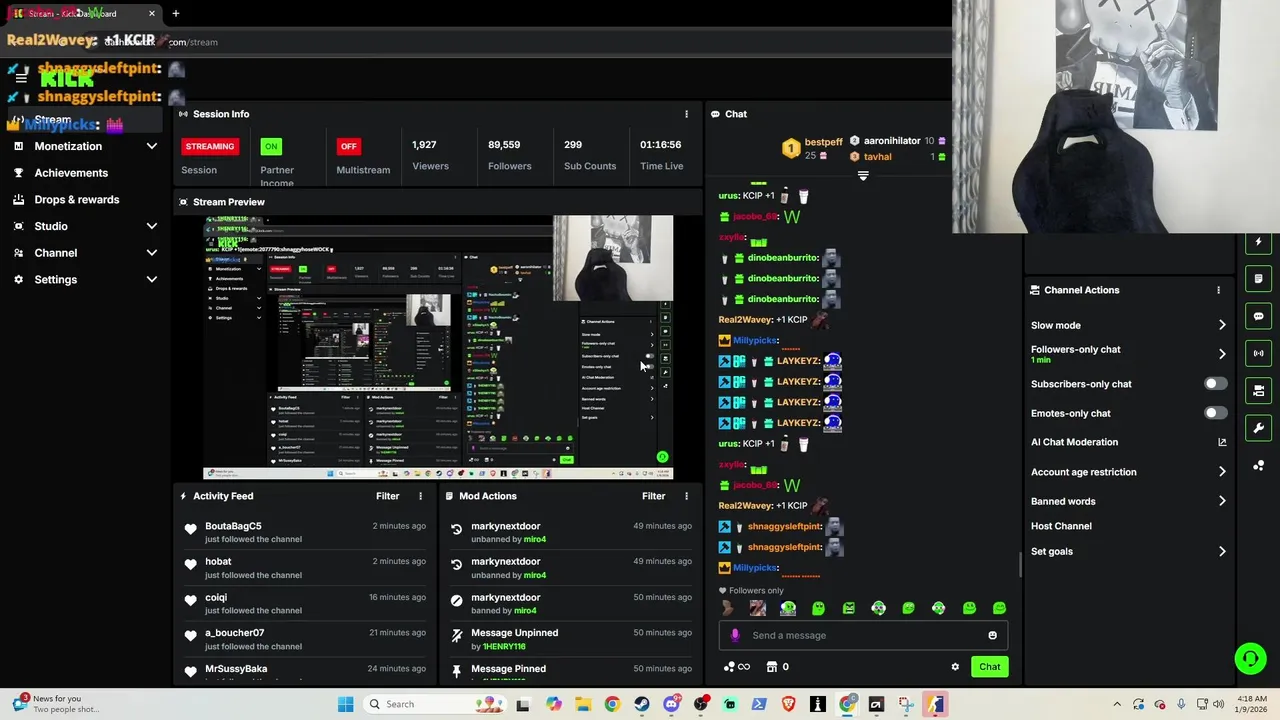Click the Multistream OFF badge
This screenshot has width=1280, height=720.
(x=348, y=146)
